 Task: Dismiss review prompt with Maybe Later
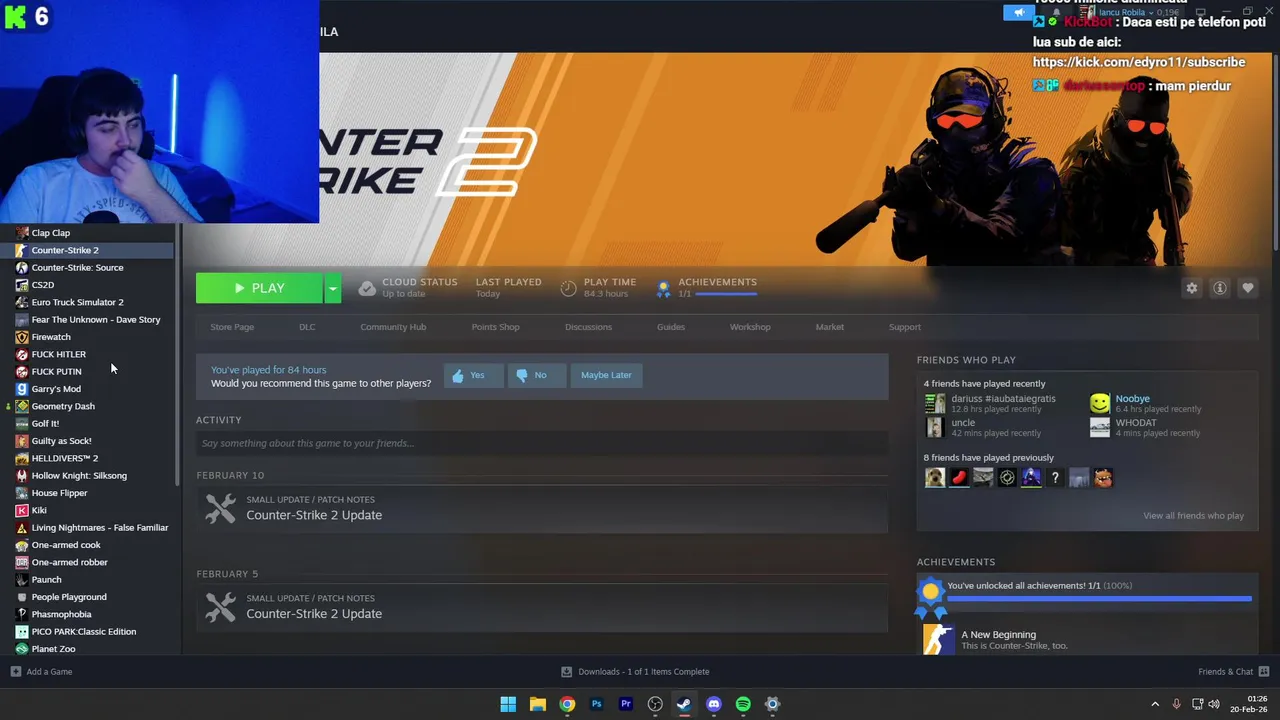click(x=606, y=375)
